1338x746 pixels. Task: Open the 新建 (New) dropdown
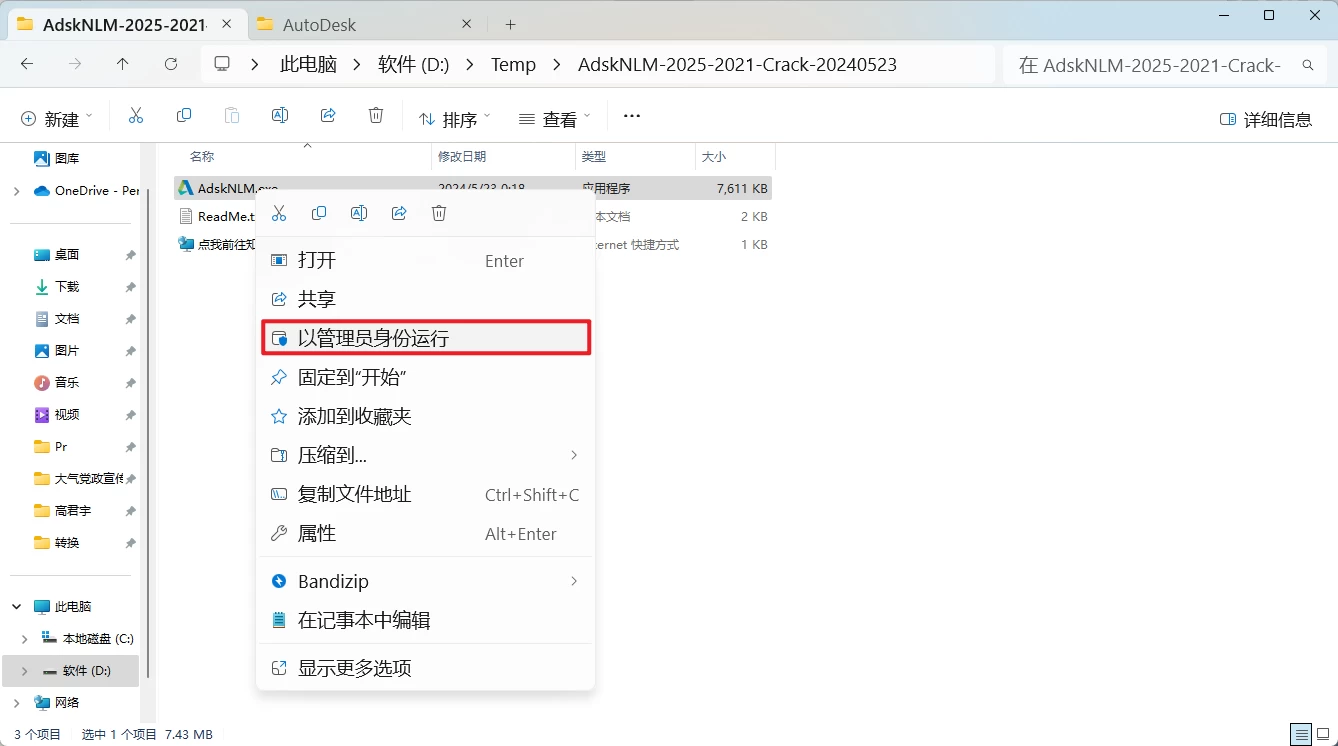(x=57, y=119)
